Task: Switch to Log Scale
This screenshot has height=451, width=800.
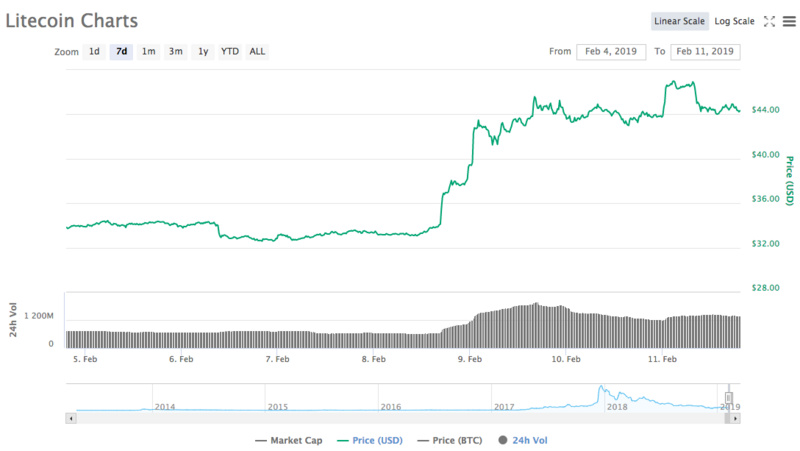Action: 734,21
